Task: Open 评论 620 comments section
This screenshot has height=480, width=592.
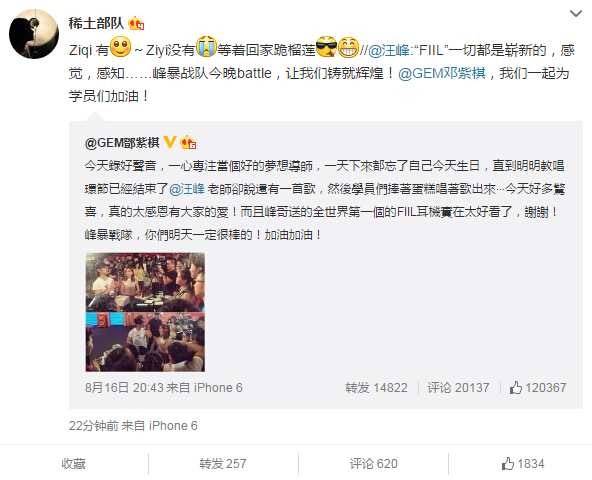Action: (x=373, y=464)
